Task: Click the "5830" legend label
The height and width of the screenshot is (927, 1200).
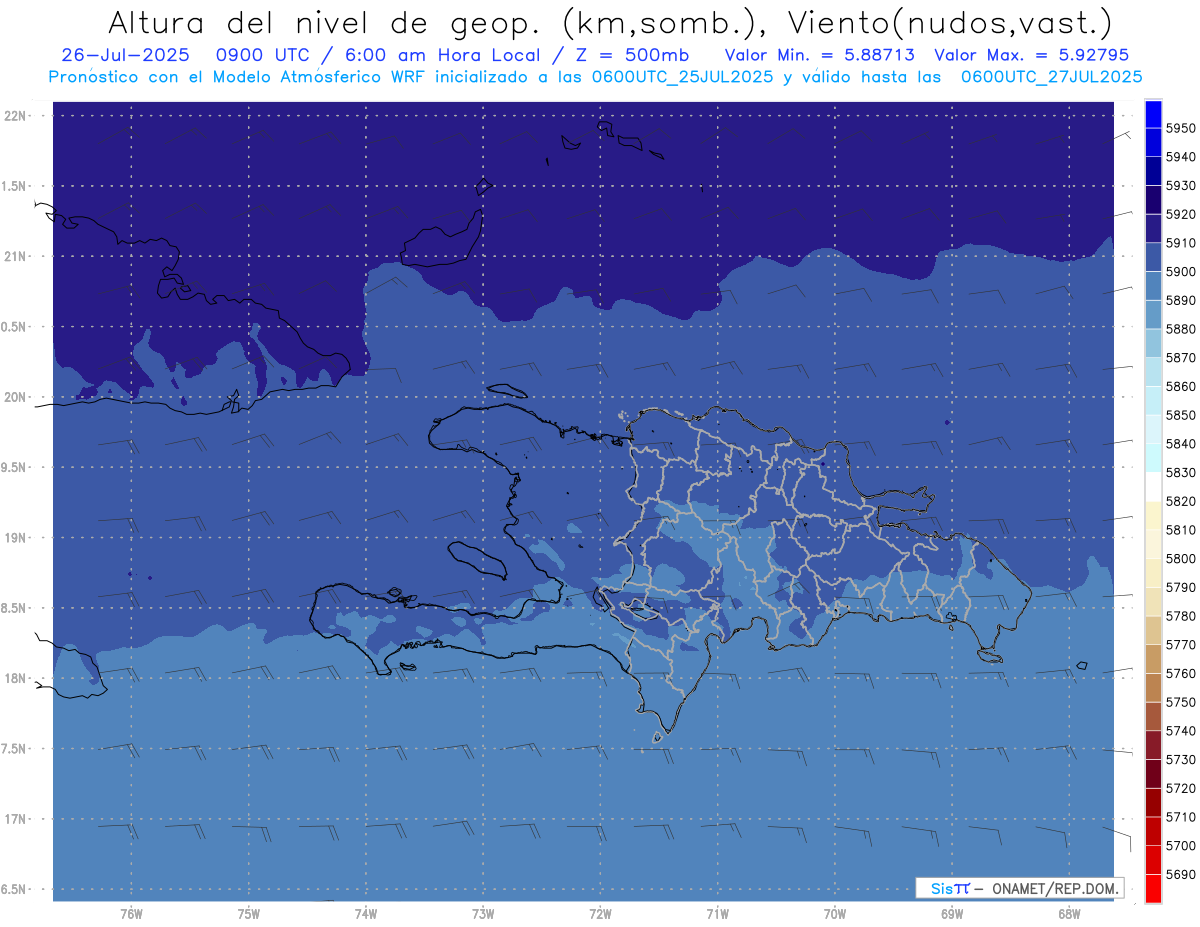Action: 1180,472
